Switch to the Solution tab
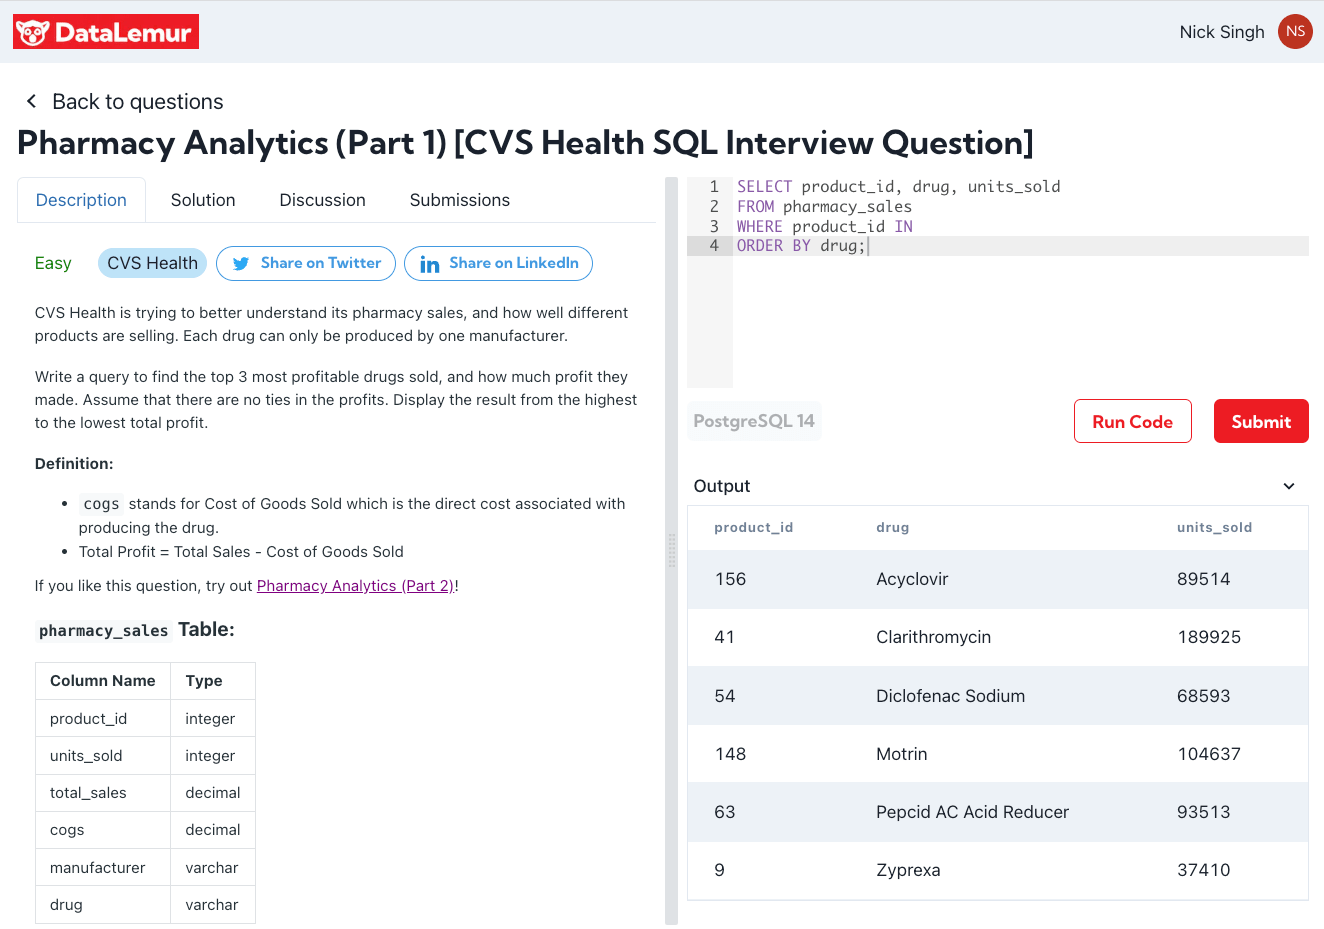The height and width of the screenshot is (929, 1324). (203, 200)
